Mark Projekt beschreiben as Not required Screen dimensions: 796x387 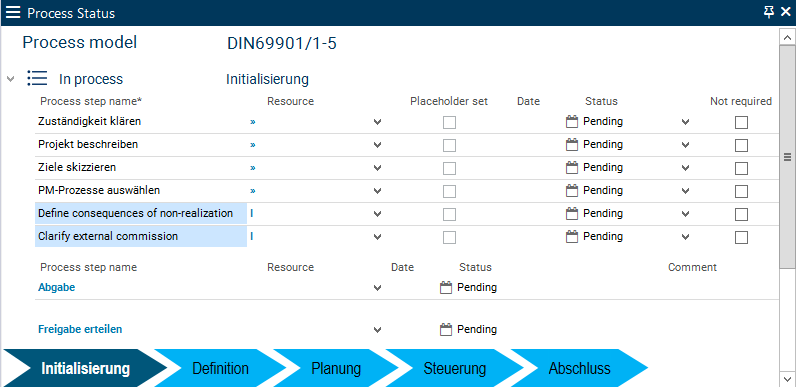click(x=742, y=145)
